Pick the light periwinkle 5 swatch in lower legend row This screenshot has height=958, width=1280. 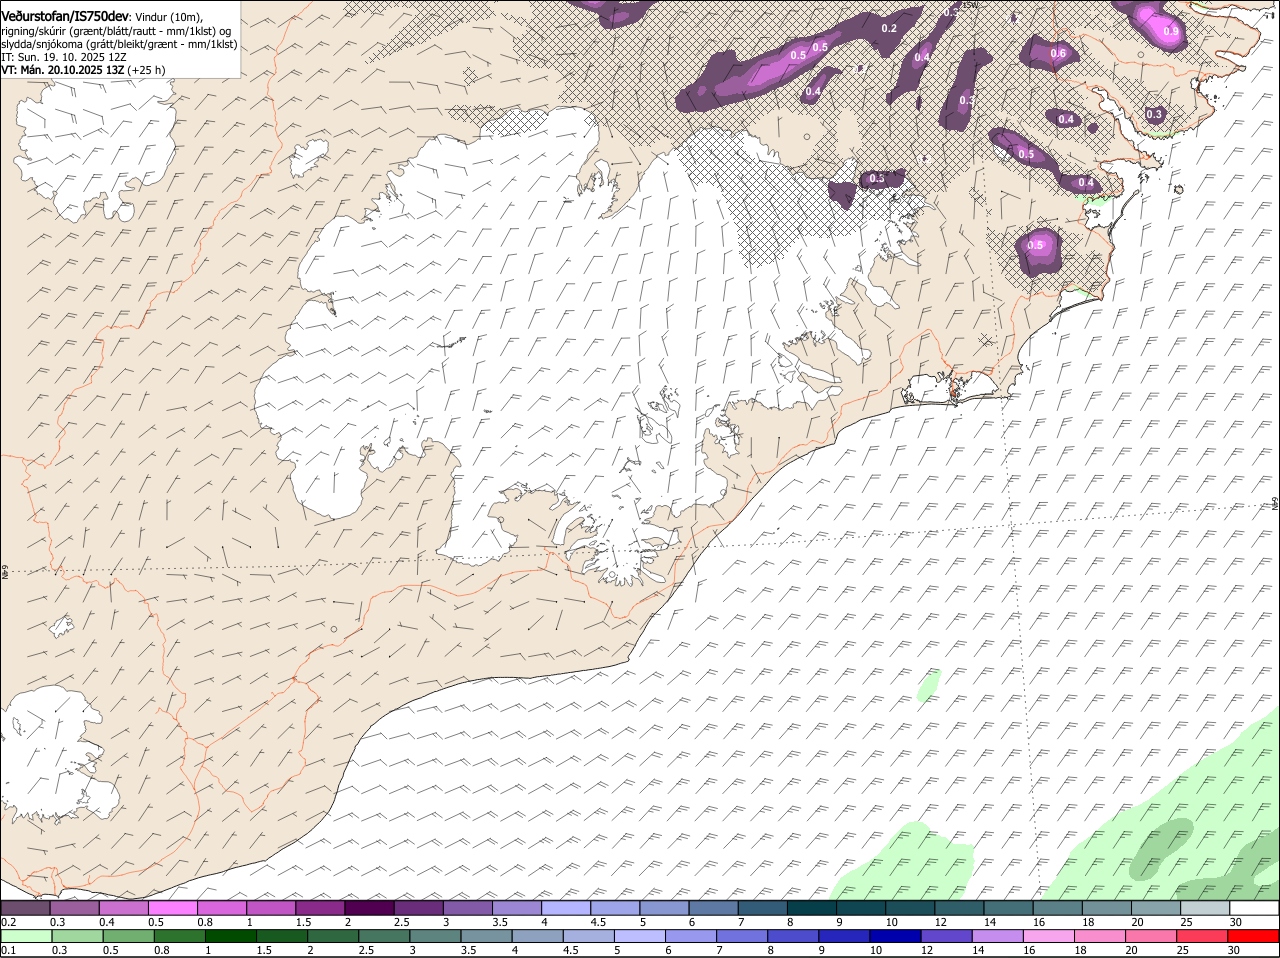coord(639,936)
